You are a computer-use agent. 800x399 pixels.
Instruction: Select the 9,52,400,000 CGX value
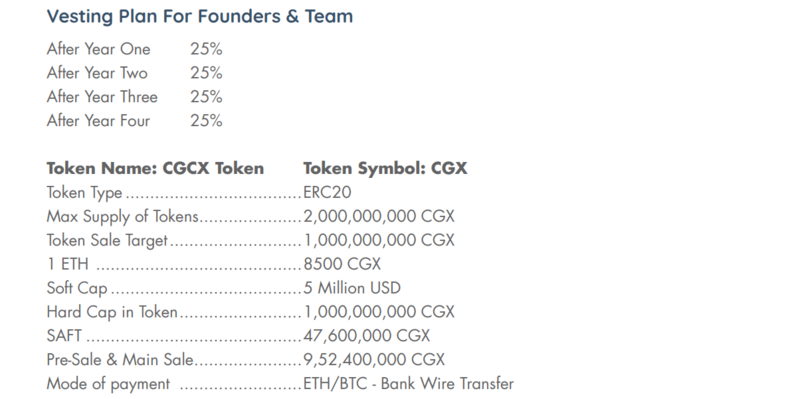click(374, 360)
